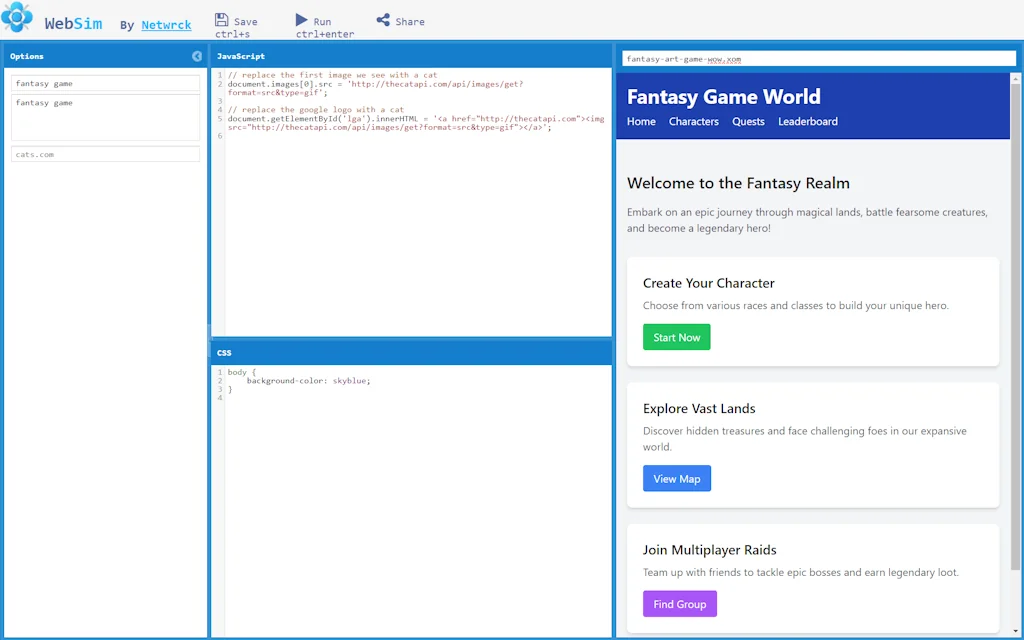Open the Netwrck link
The width and height of the screenshot is (1024, 640).
[166, 25]
